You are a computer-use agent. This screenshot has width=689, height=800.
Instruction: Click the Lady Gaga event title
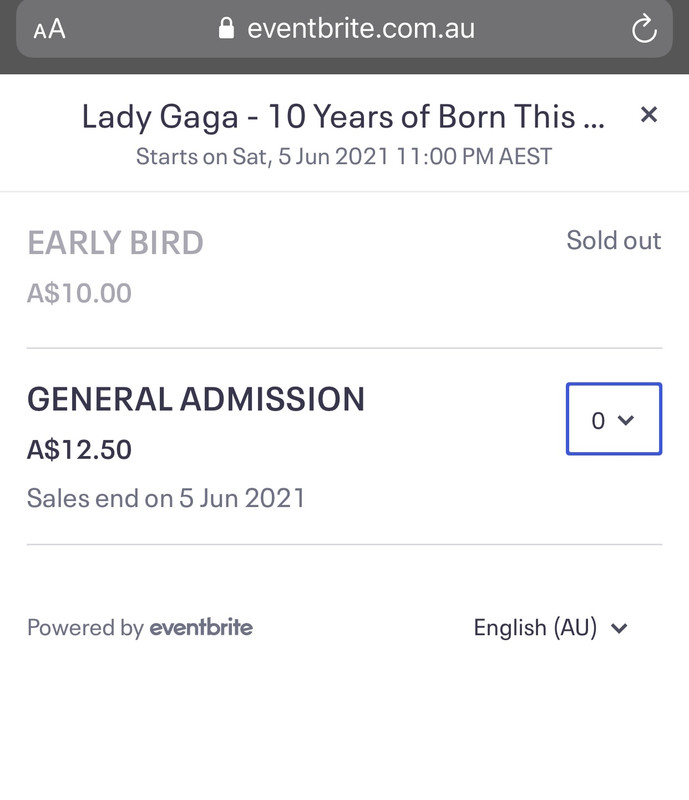(x=343, y=116)
